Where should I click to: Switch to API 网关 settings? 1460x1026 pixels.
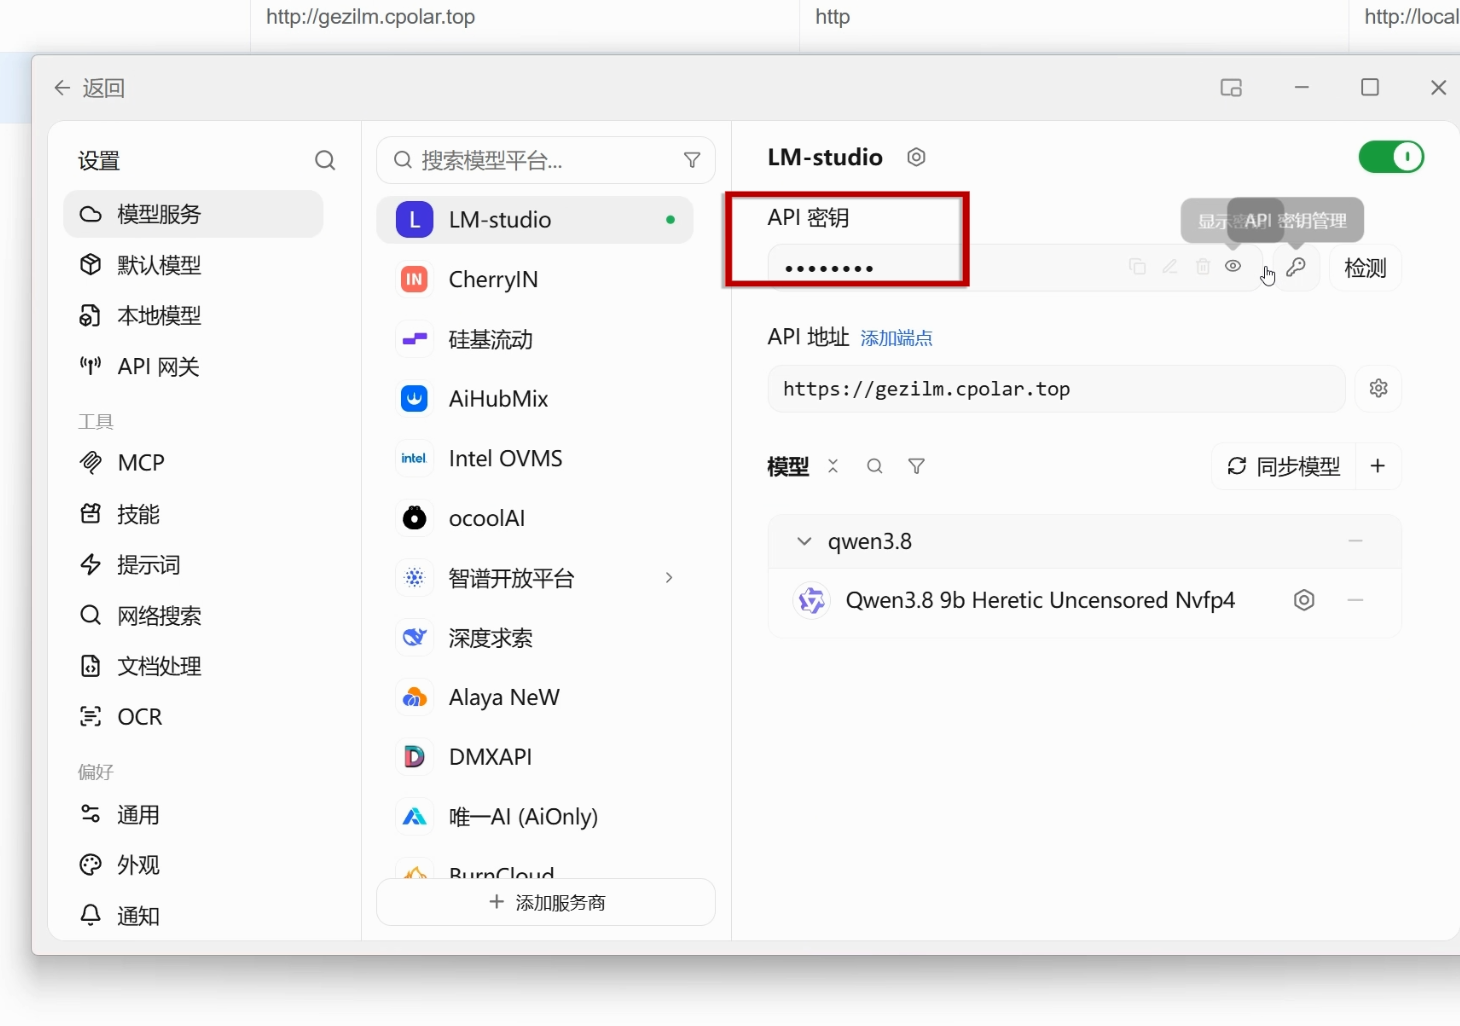coord(193,367)
